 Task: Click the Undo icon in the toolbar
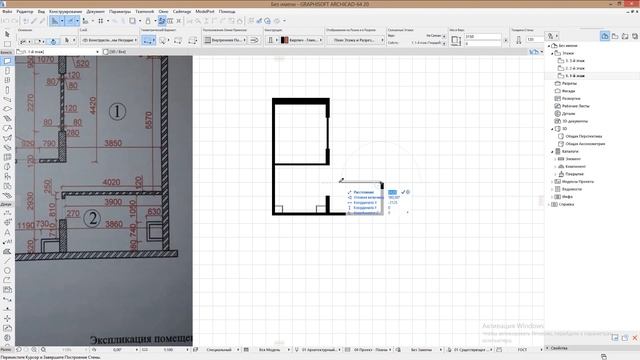coord(5,21)
